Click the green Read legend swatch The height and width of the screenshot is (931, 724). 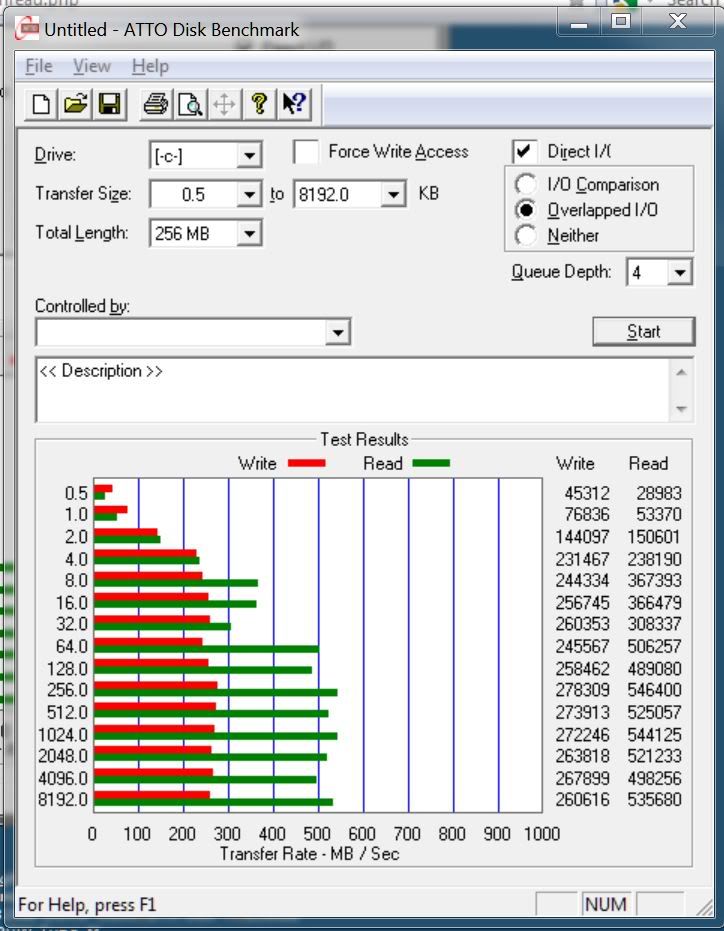pyautogui.click(x=431, y=463)
